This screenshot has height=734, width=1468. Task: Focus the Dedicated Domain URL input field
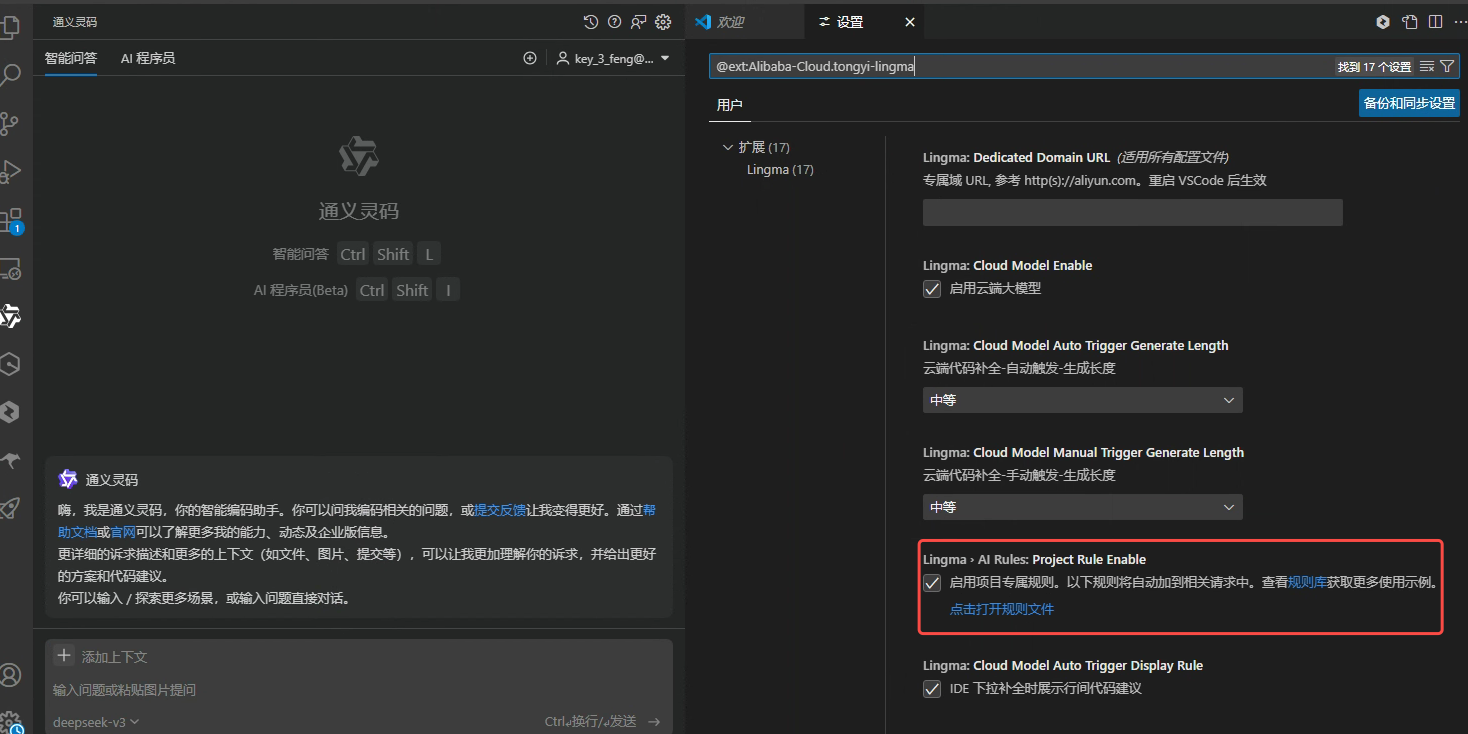point(1132,212)
